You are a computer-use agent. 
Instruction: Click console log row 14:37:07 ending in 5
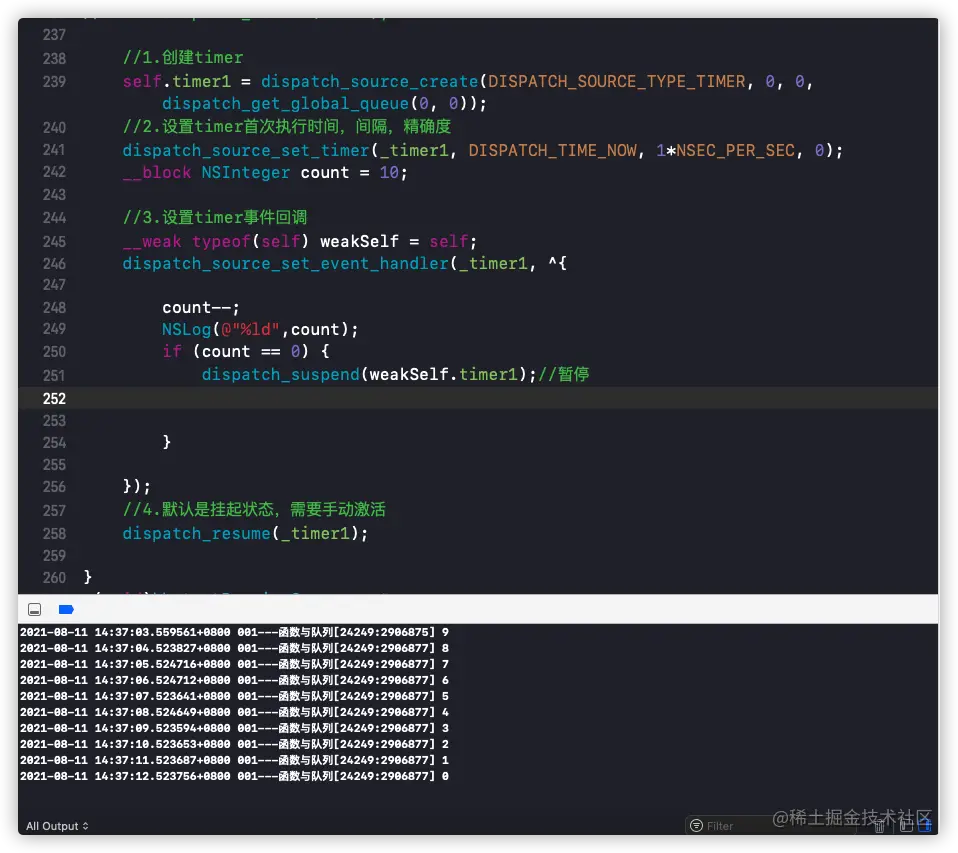point(234,696)
